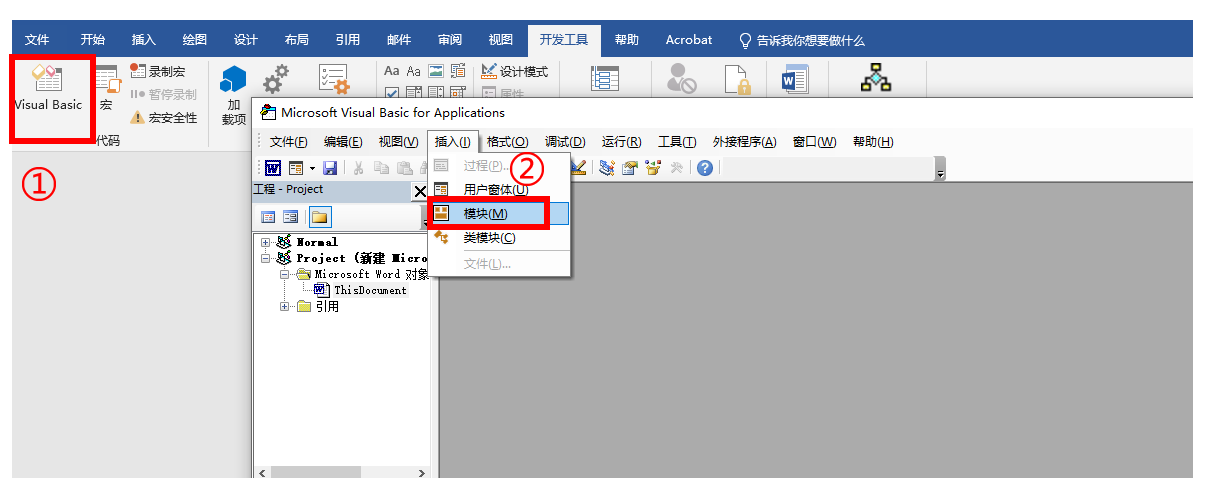Switch to the 设计 ribbon tab
Screen dimensions: 1210x496
(x=246, y=40)
